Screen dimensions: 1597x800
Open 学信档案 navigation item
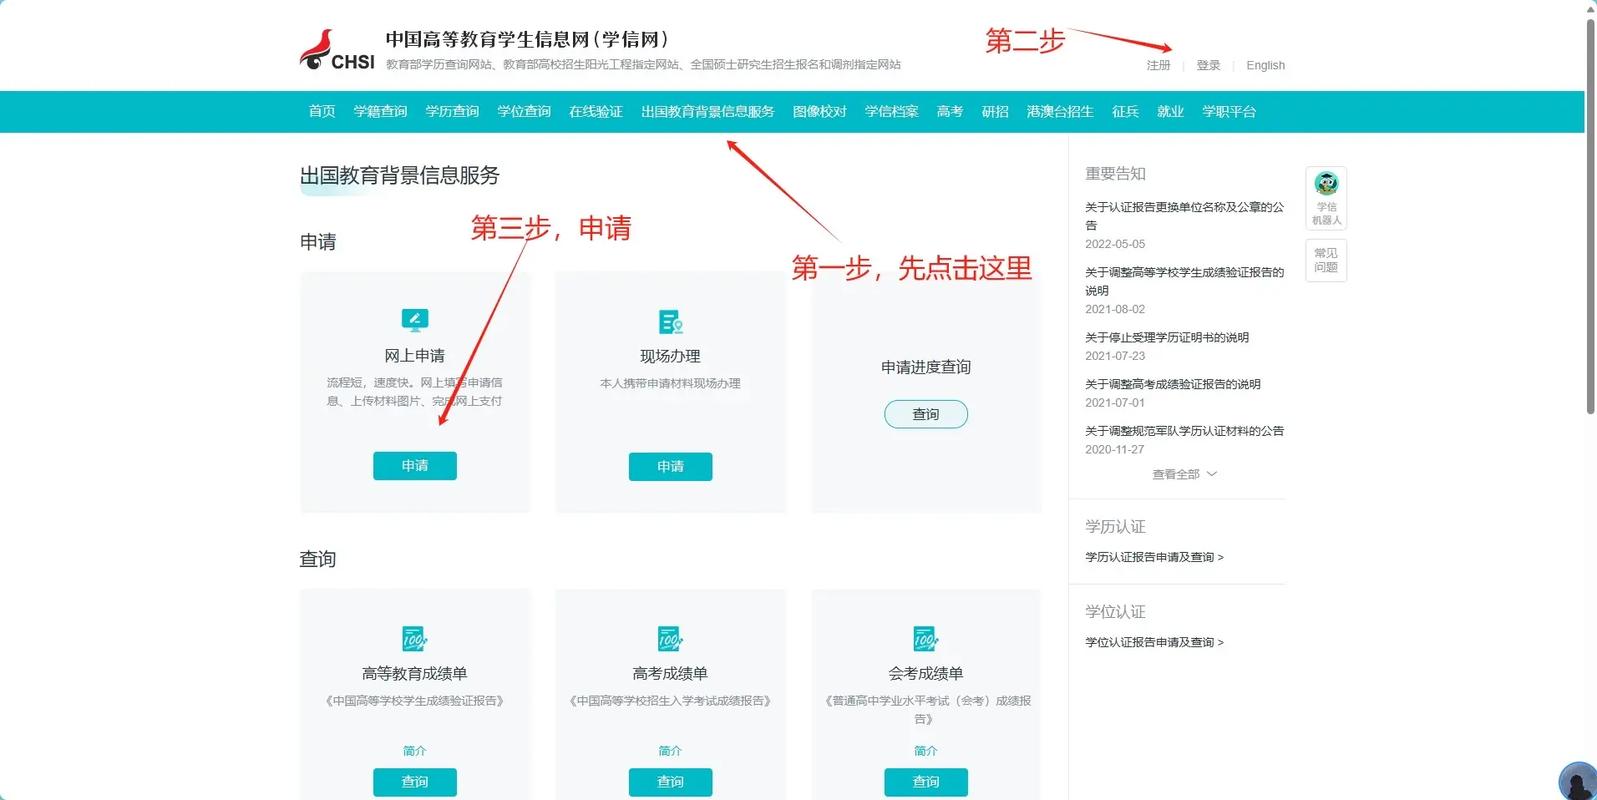(x=892, y=111)
